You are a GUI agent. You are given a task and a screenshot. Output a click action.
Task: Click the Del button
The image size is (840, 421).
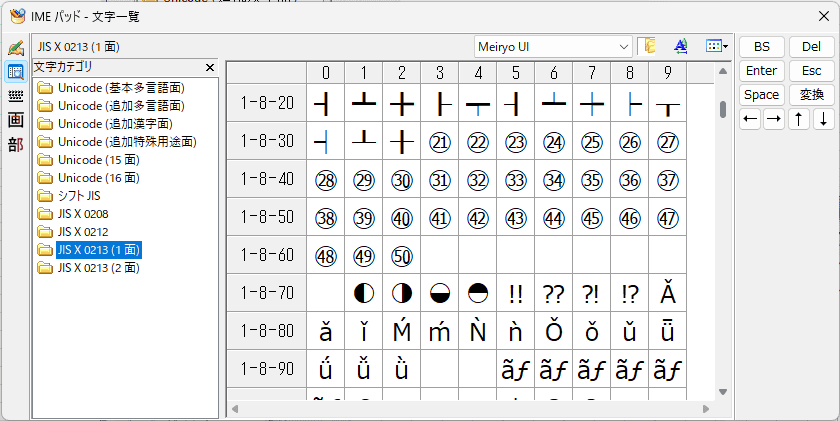[811, 47]
